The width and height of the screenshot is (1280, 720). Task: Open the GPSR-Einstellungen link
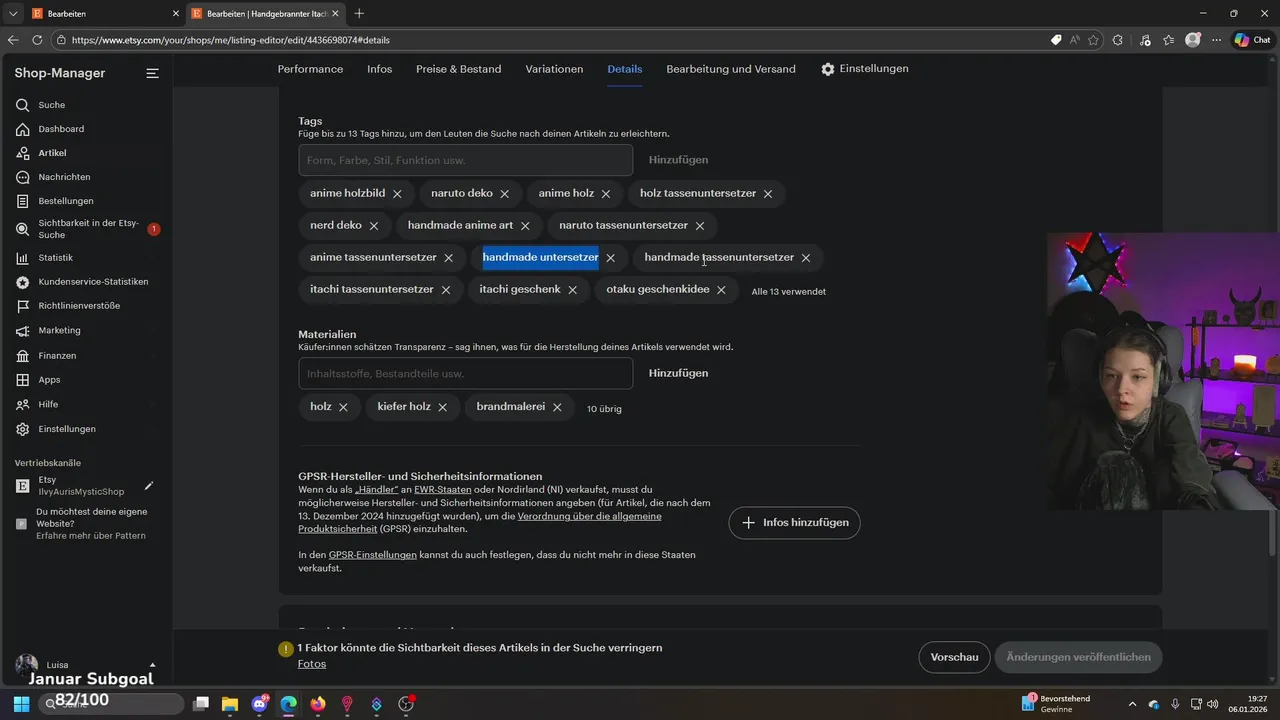point(373,555)
